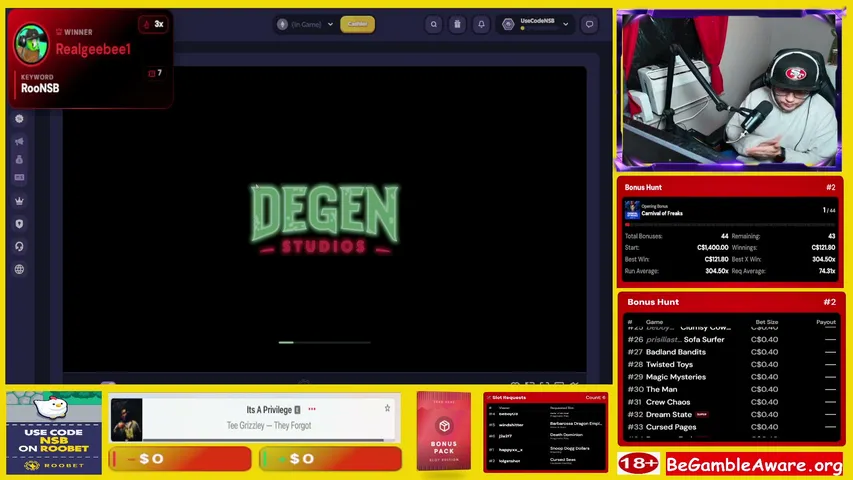The width and height of the screenshot is (853, 480).
Task: Open the language globe icon
Action: coord(19,269)
